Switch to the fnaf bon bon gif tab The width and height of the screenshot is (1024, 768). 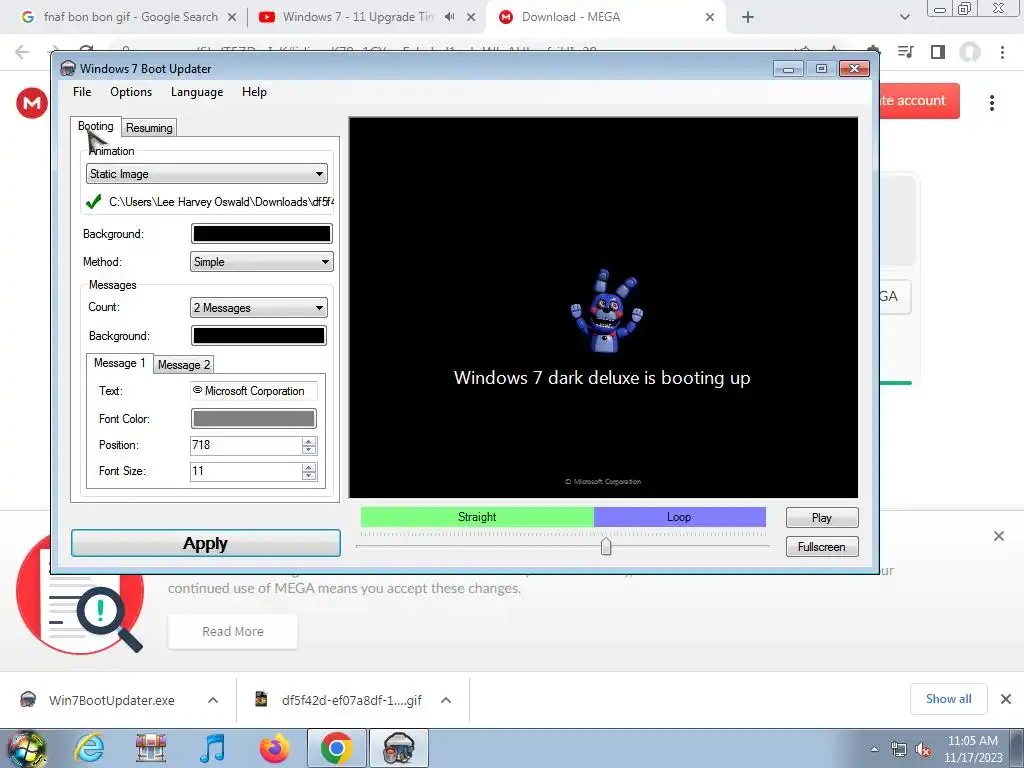(130, 17)
